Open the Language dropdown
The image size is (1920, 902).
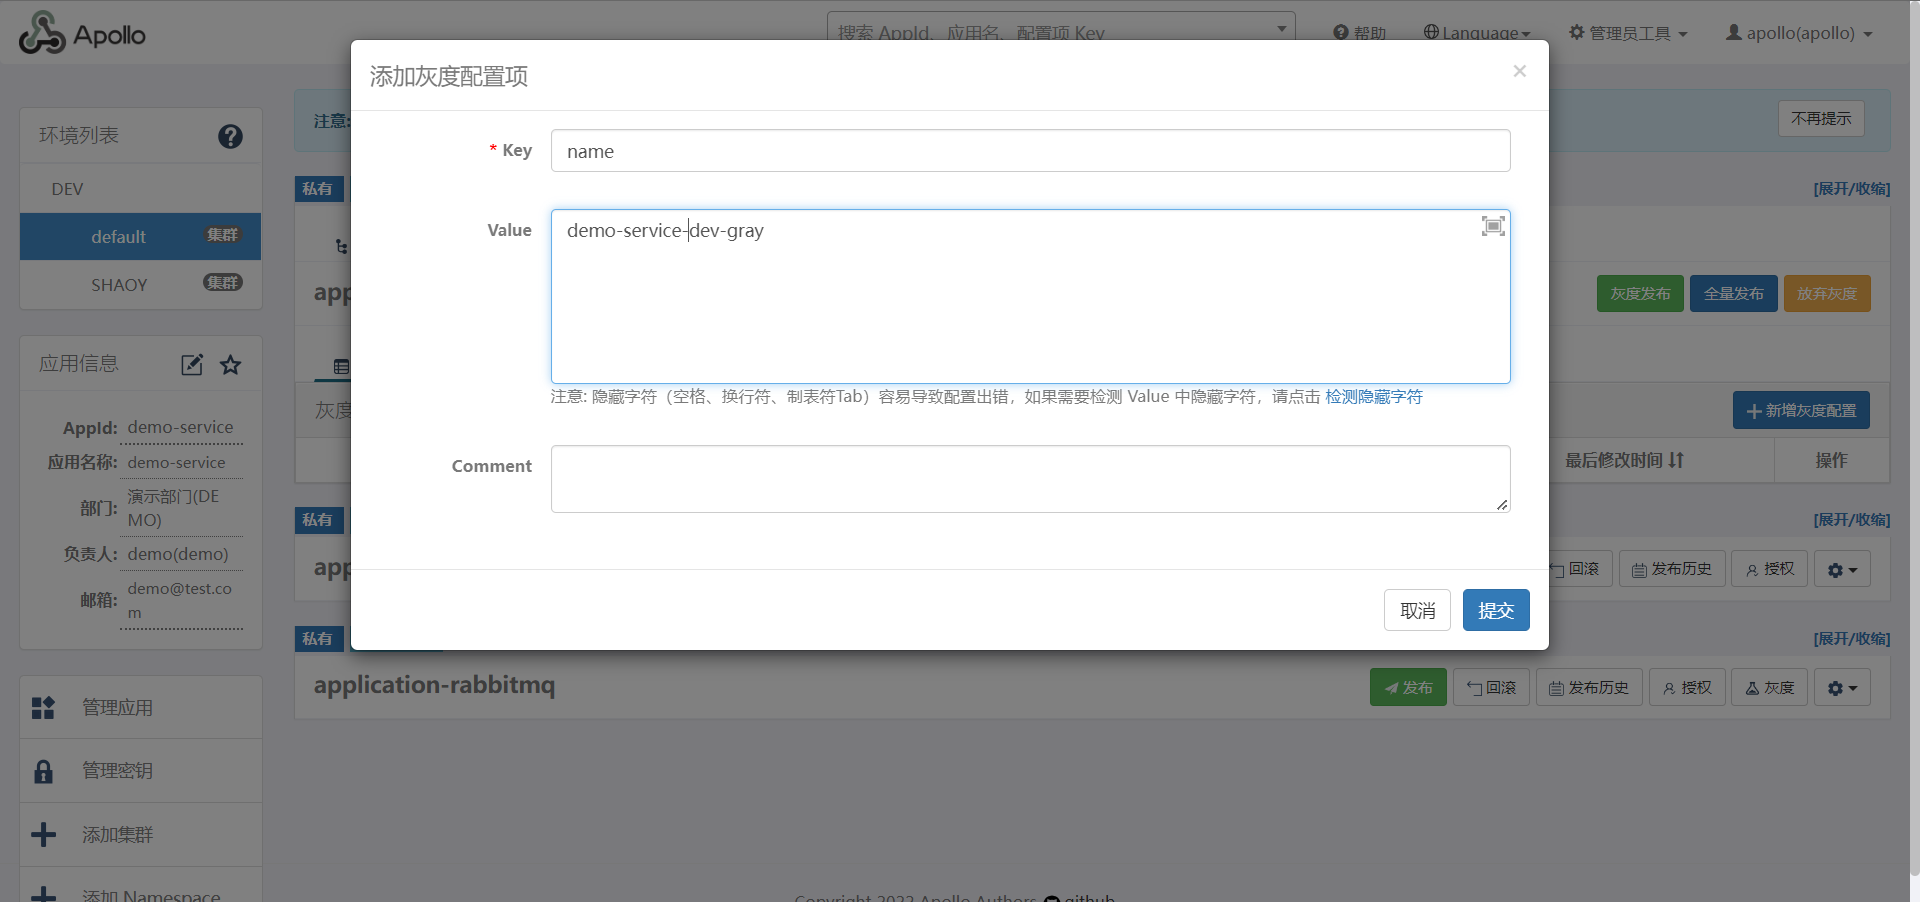point(1476,33)
